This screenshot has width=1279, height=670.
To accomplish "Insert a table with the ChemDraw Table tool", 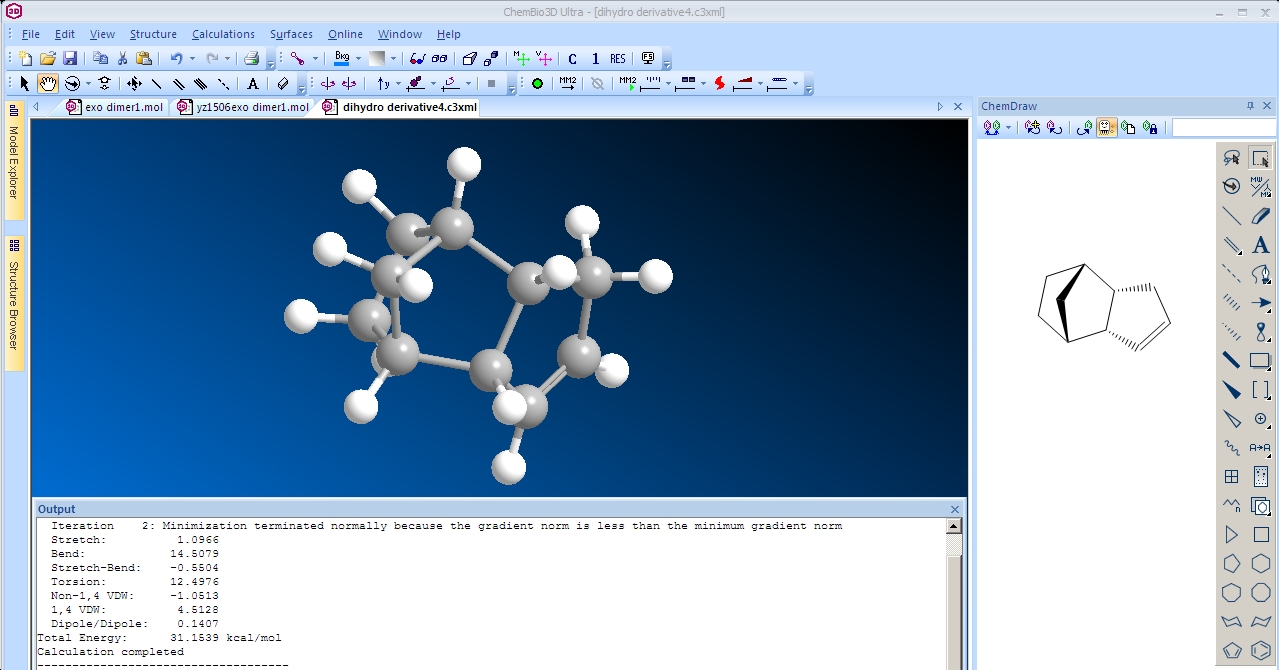I will (x=1232, y=477).
